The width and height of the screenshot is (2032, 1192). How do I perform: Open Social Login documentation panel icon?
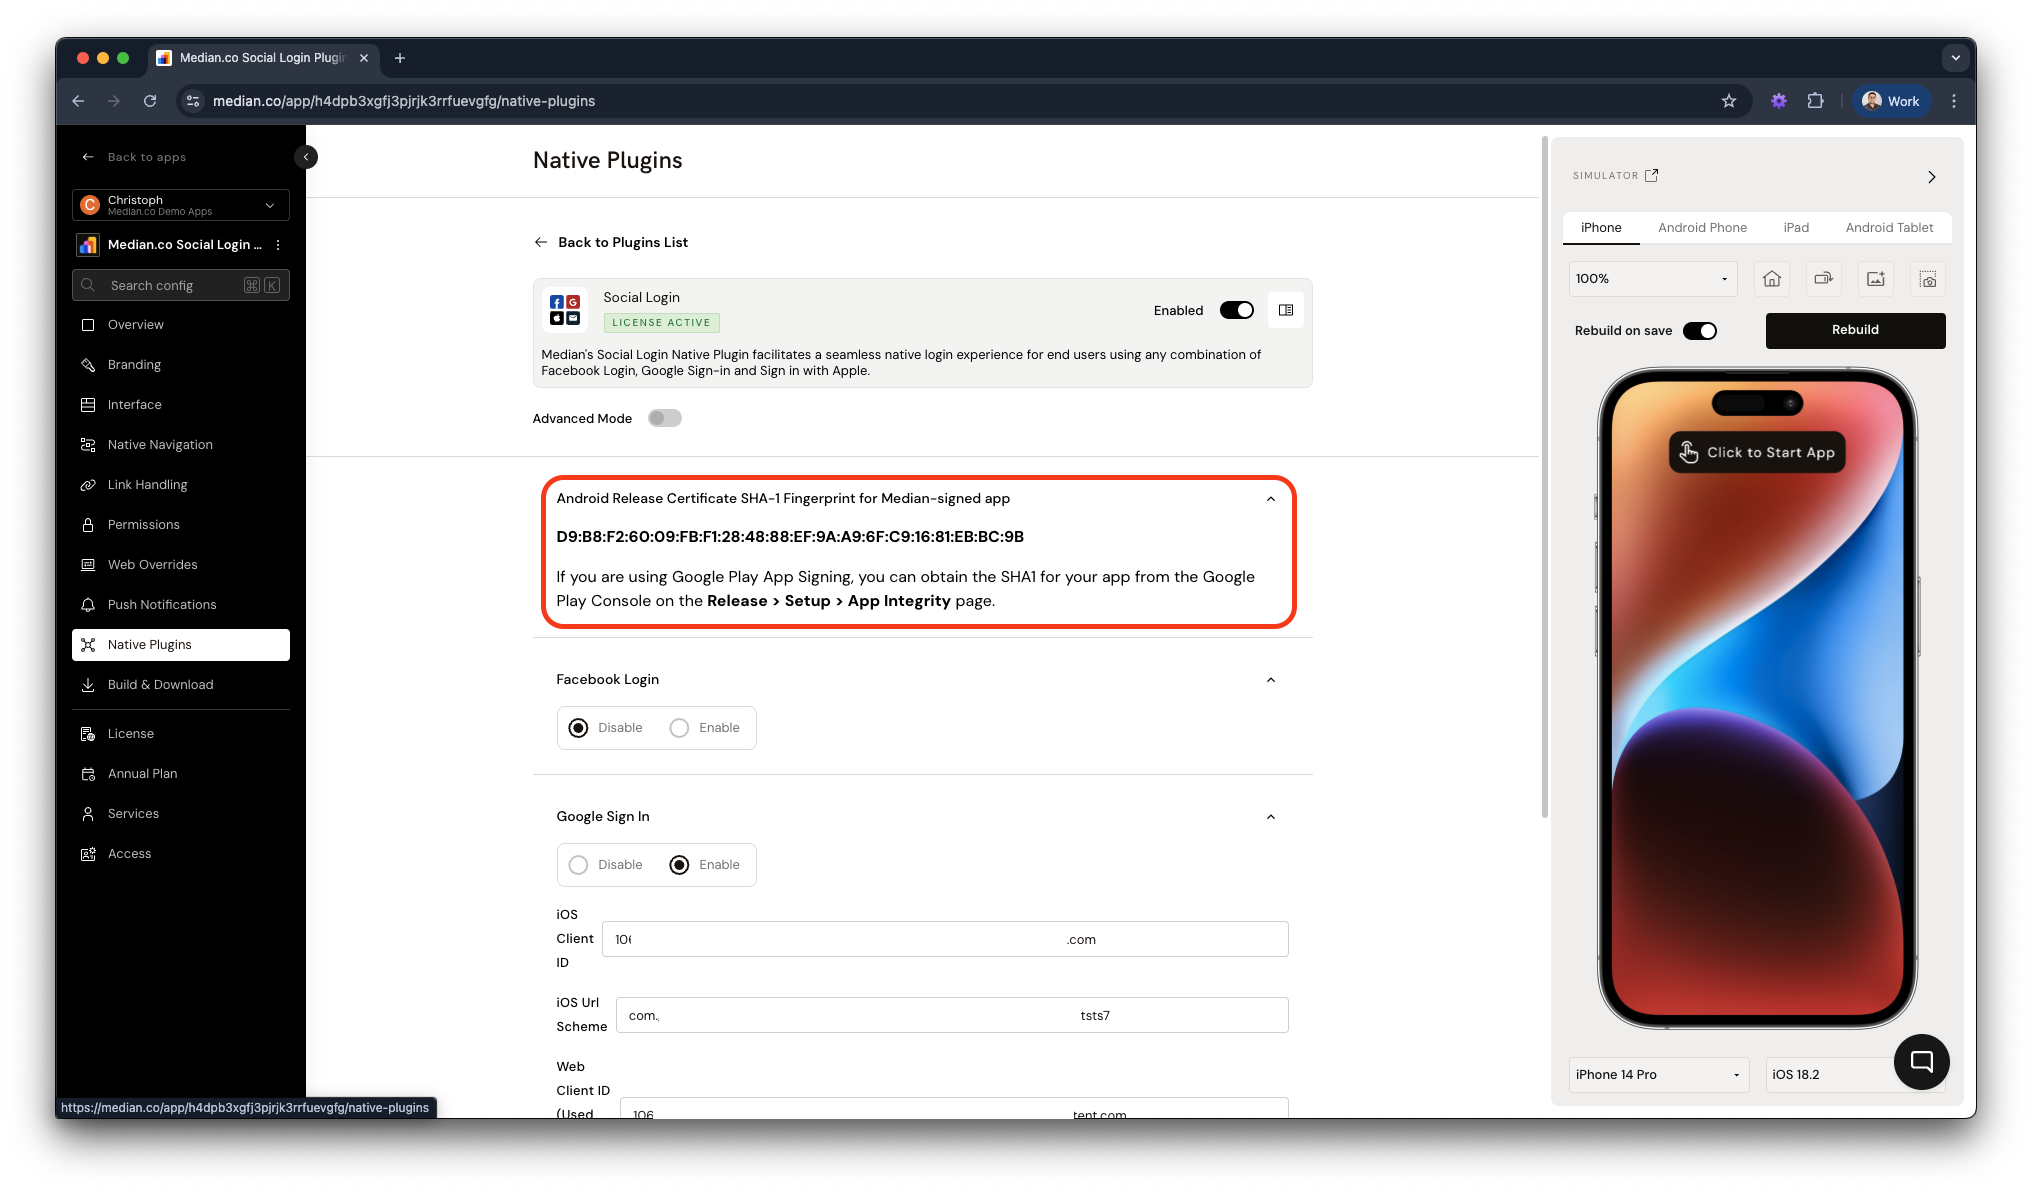pyautogui.click(x=1286, y=310)
